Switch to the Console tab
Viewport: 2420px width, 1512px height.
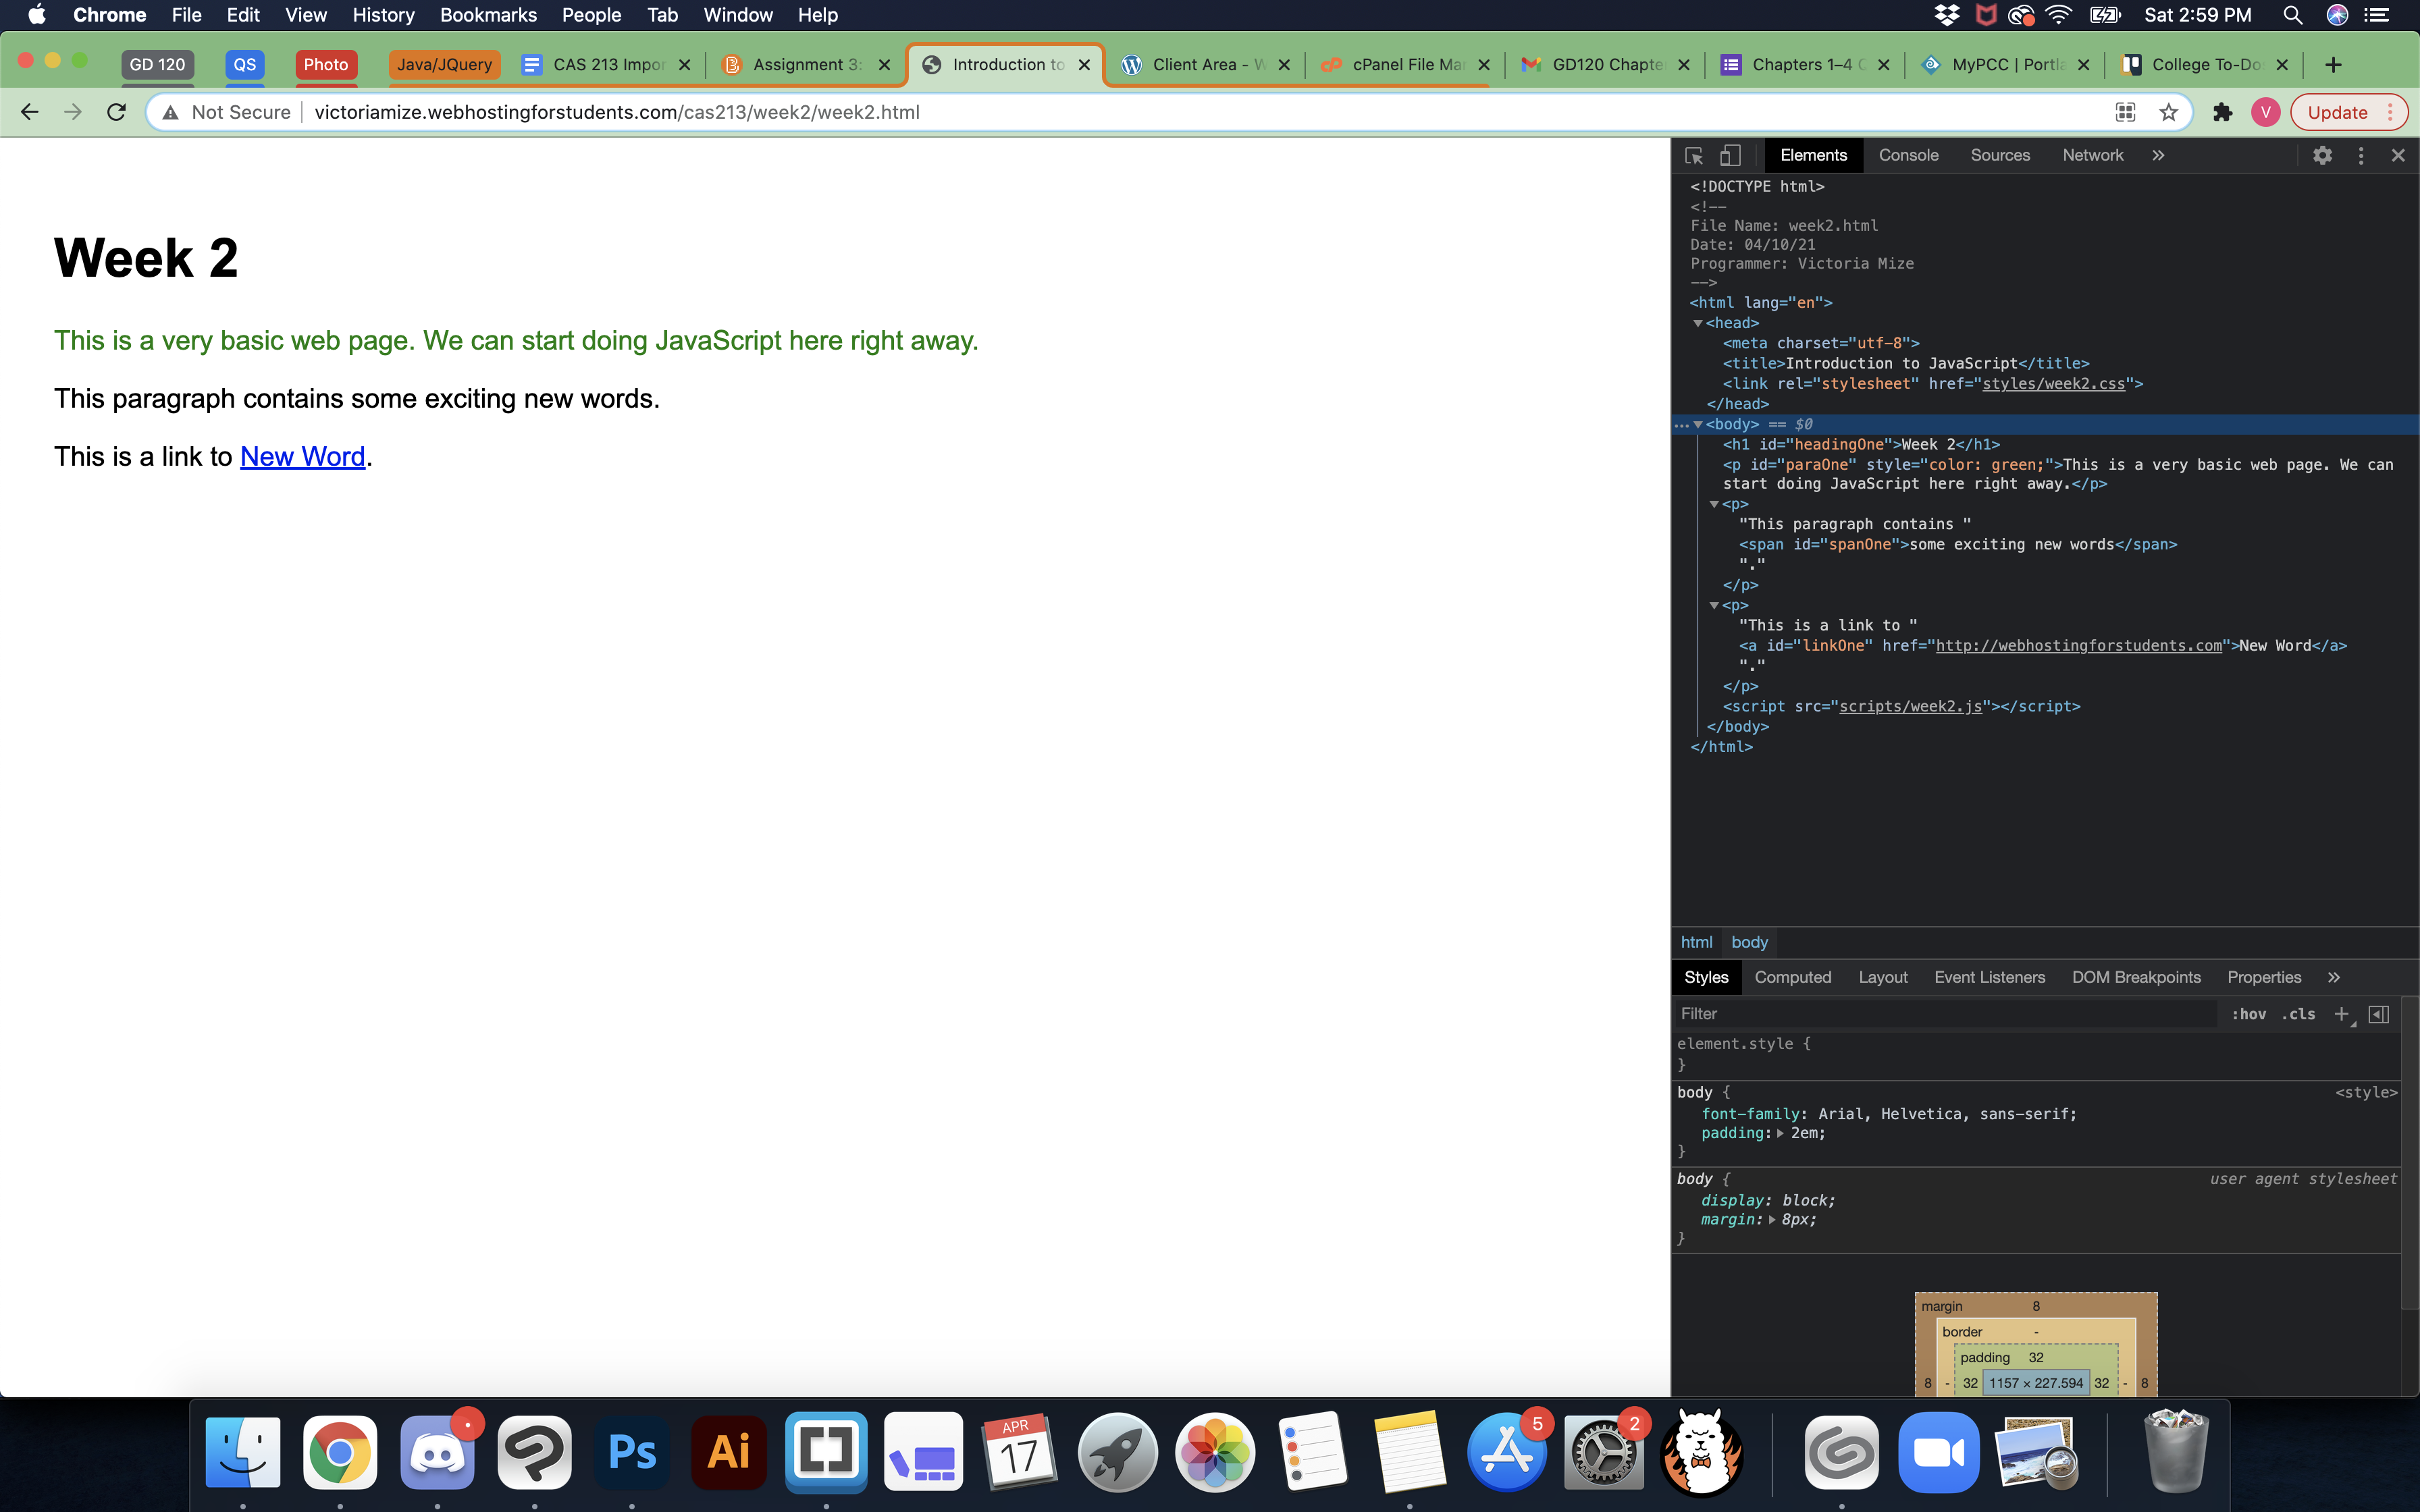point(1908,155)
